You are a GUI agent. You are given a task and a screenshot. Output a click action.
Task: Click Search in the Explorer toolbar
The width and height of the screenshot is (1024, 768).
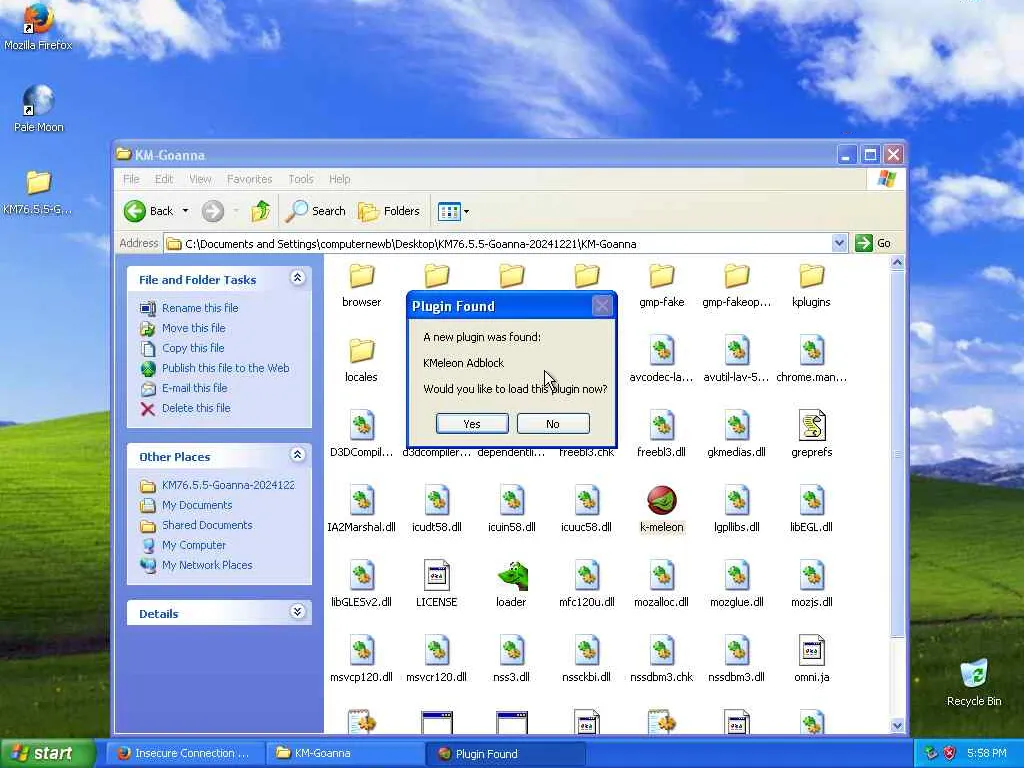click(x=317, y=211)
